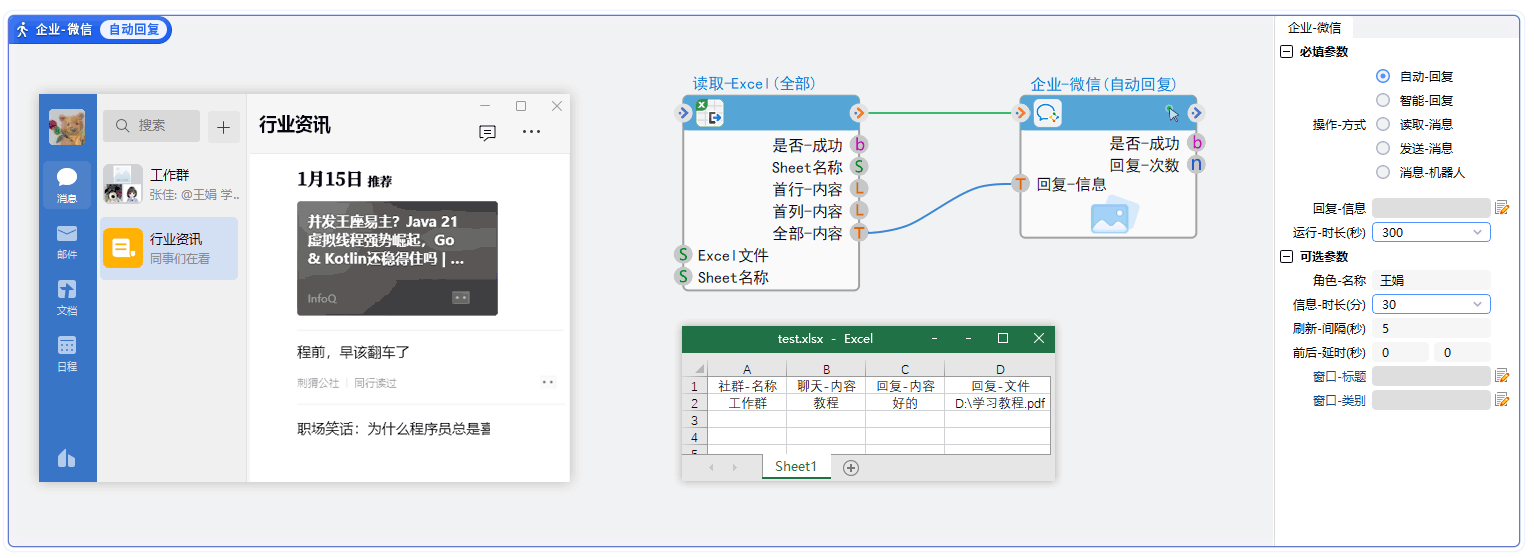The height and width of the screenshot is (558, 1535).
Task: Select the 智能-回复 radio option
Action: pos(1383,100)
